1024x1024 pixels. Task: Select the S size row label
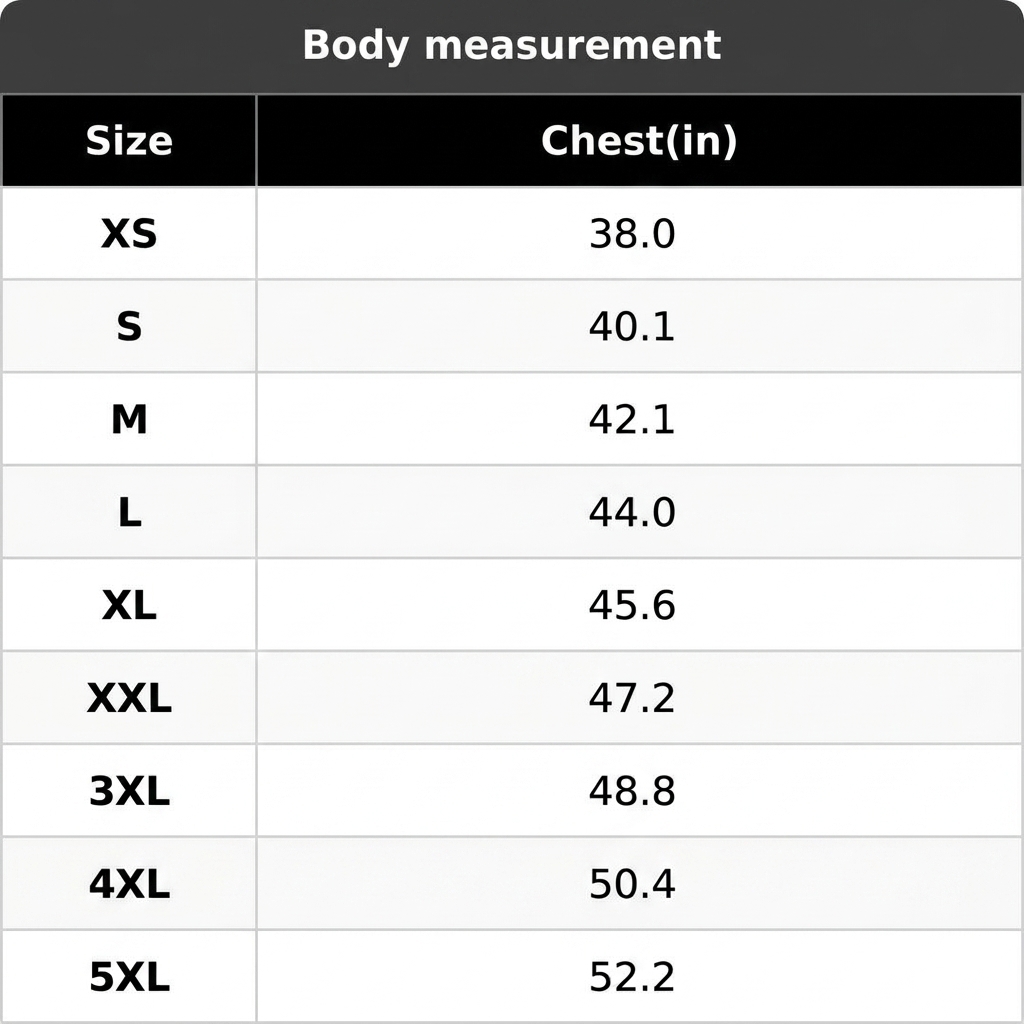[x=129, y=327]
